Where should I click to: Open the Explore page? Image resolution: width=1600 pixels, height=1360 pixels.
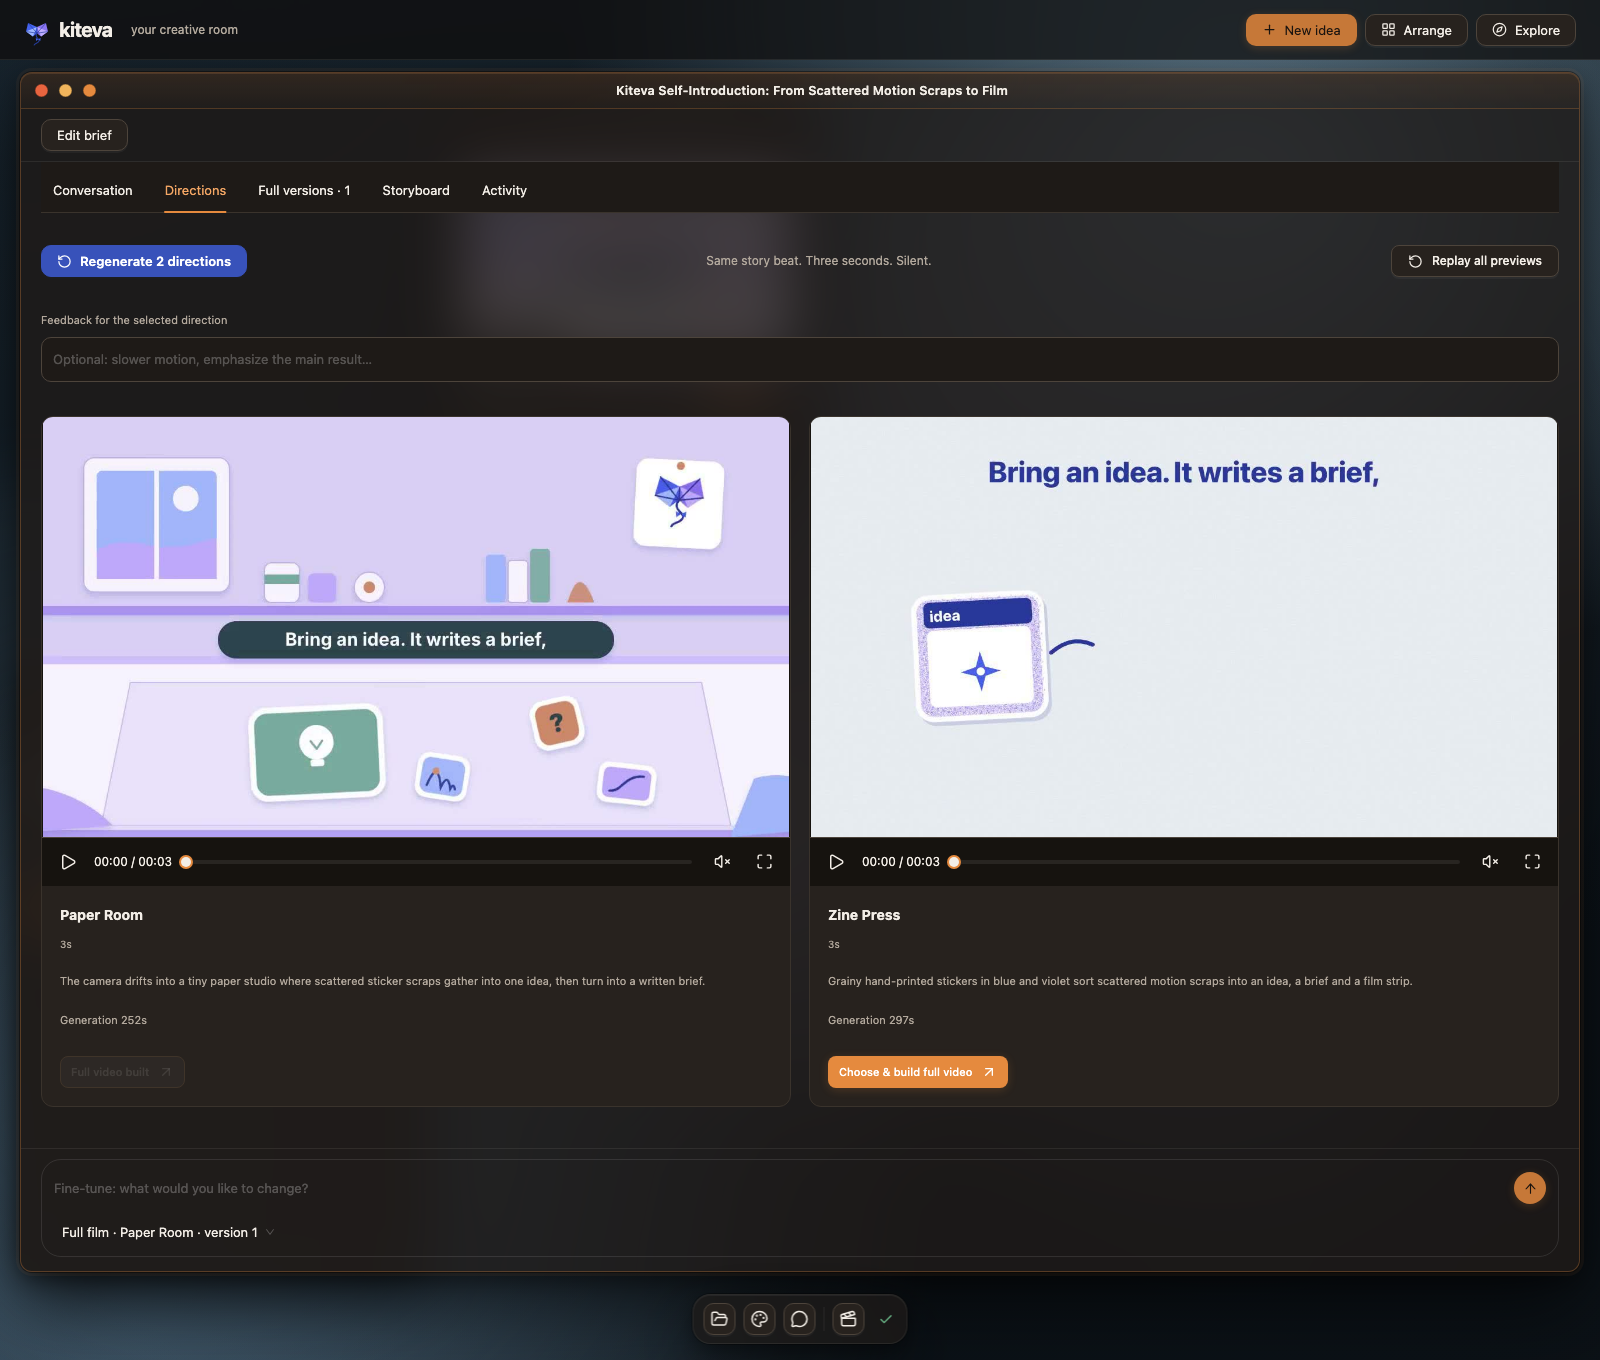[1526, 30]
